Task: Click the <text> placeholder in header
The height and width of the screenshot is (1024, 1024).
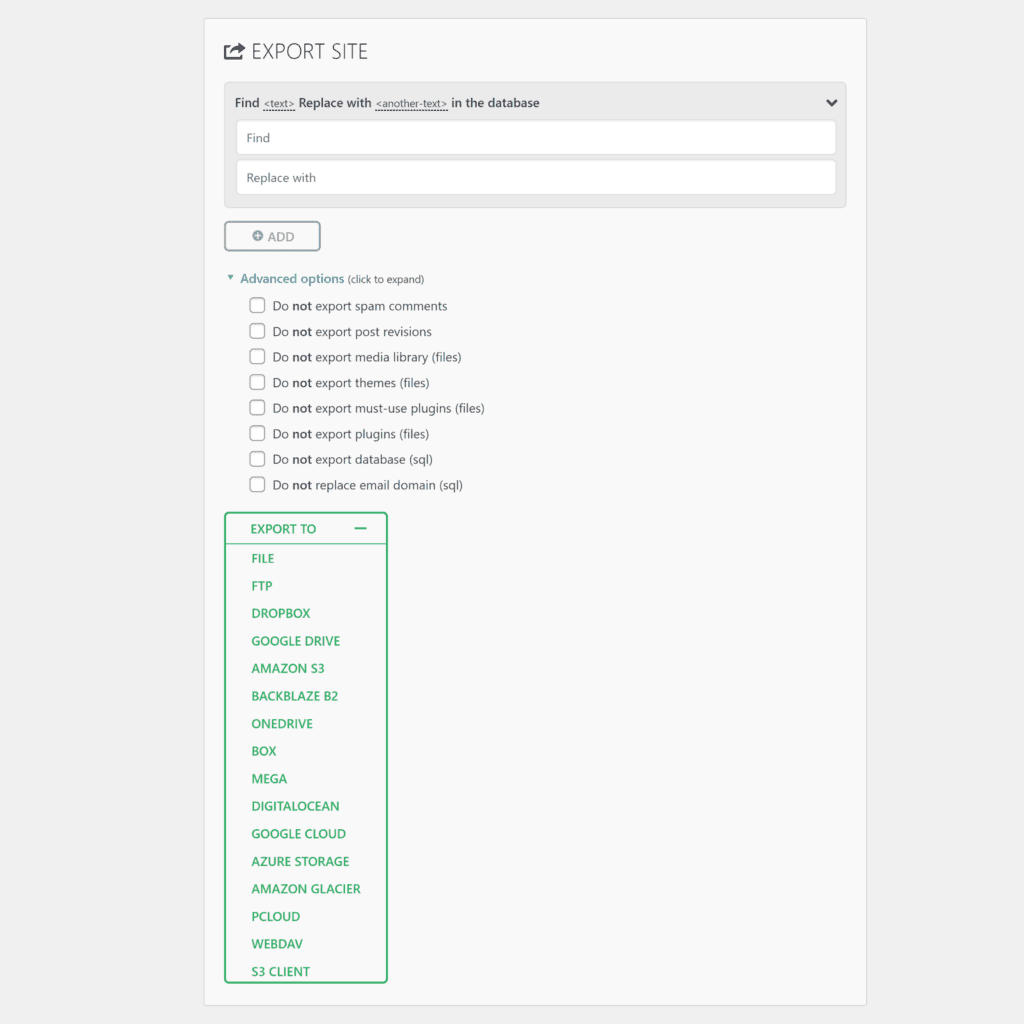Action: 279,103
